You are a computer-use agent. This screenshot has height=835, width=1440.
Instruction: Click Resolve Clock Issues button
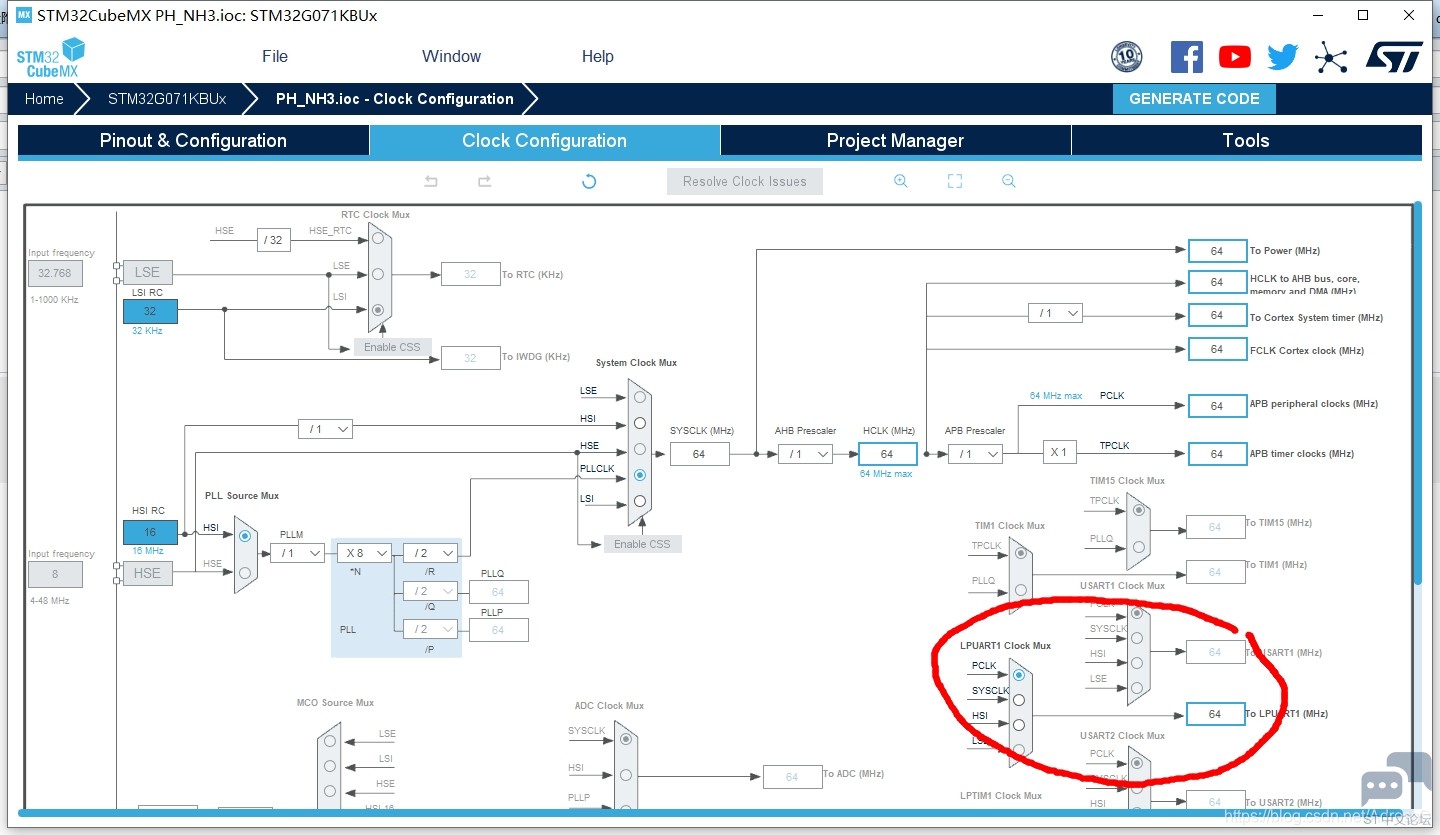(745, 181)
